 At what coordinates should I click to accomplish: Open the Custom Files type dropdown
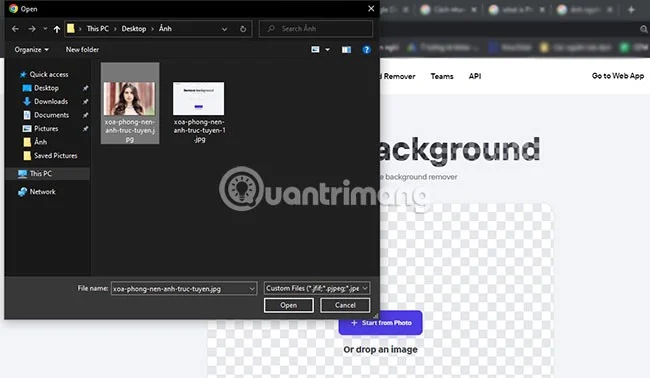317,288
